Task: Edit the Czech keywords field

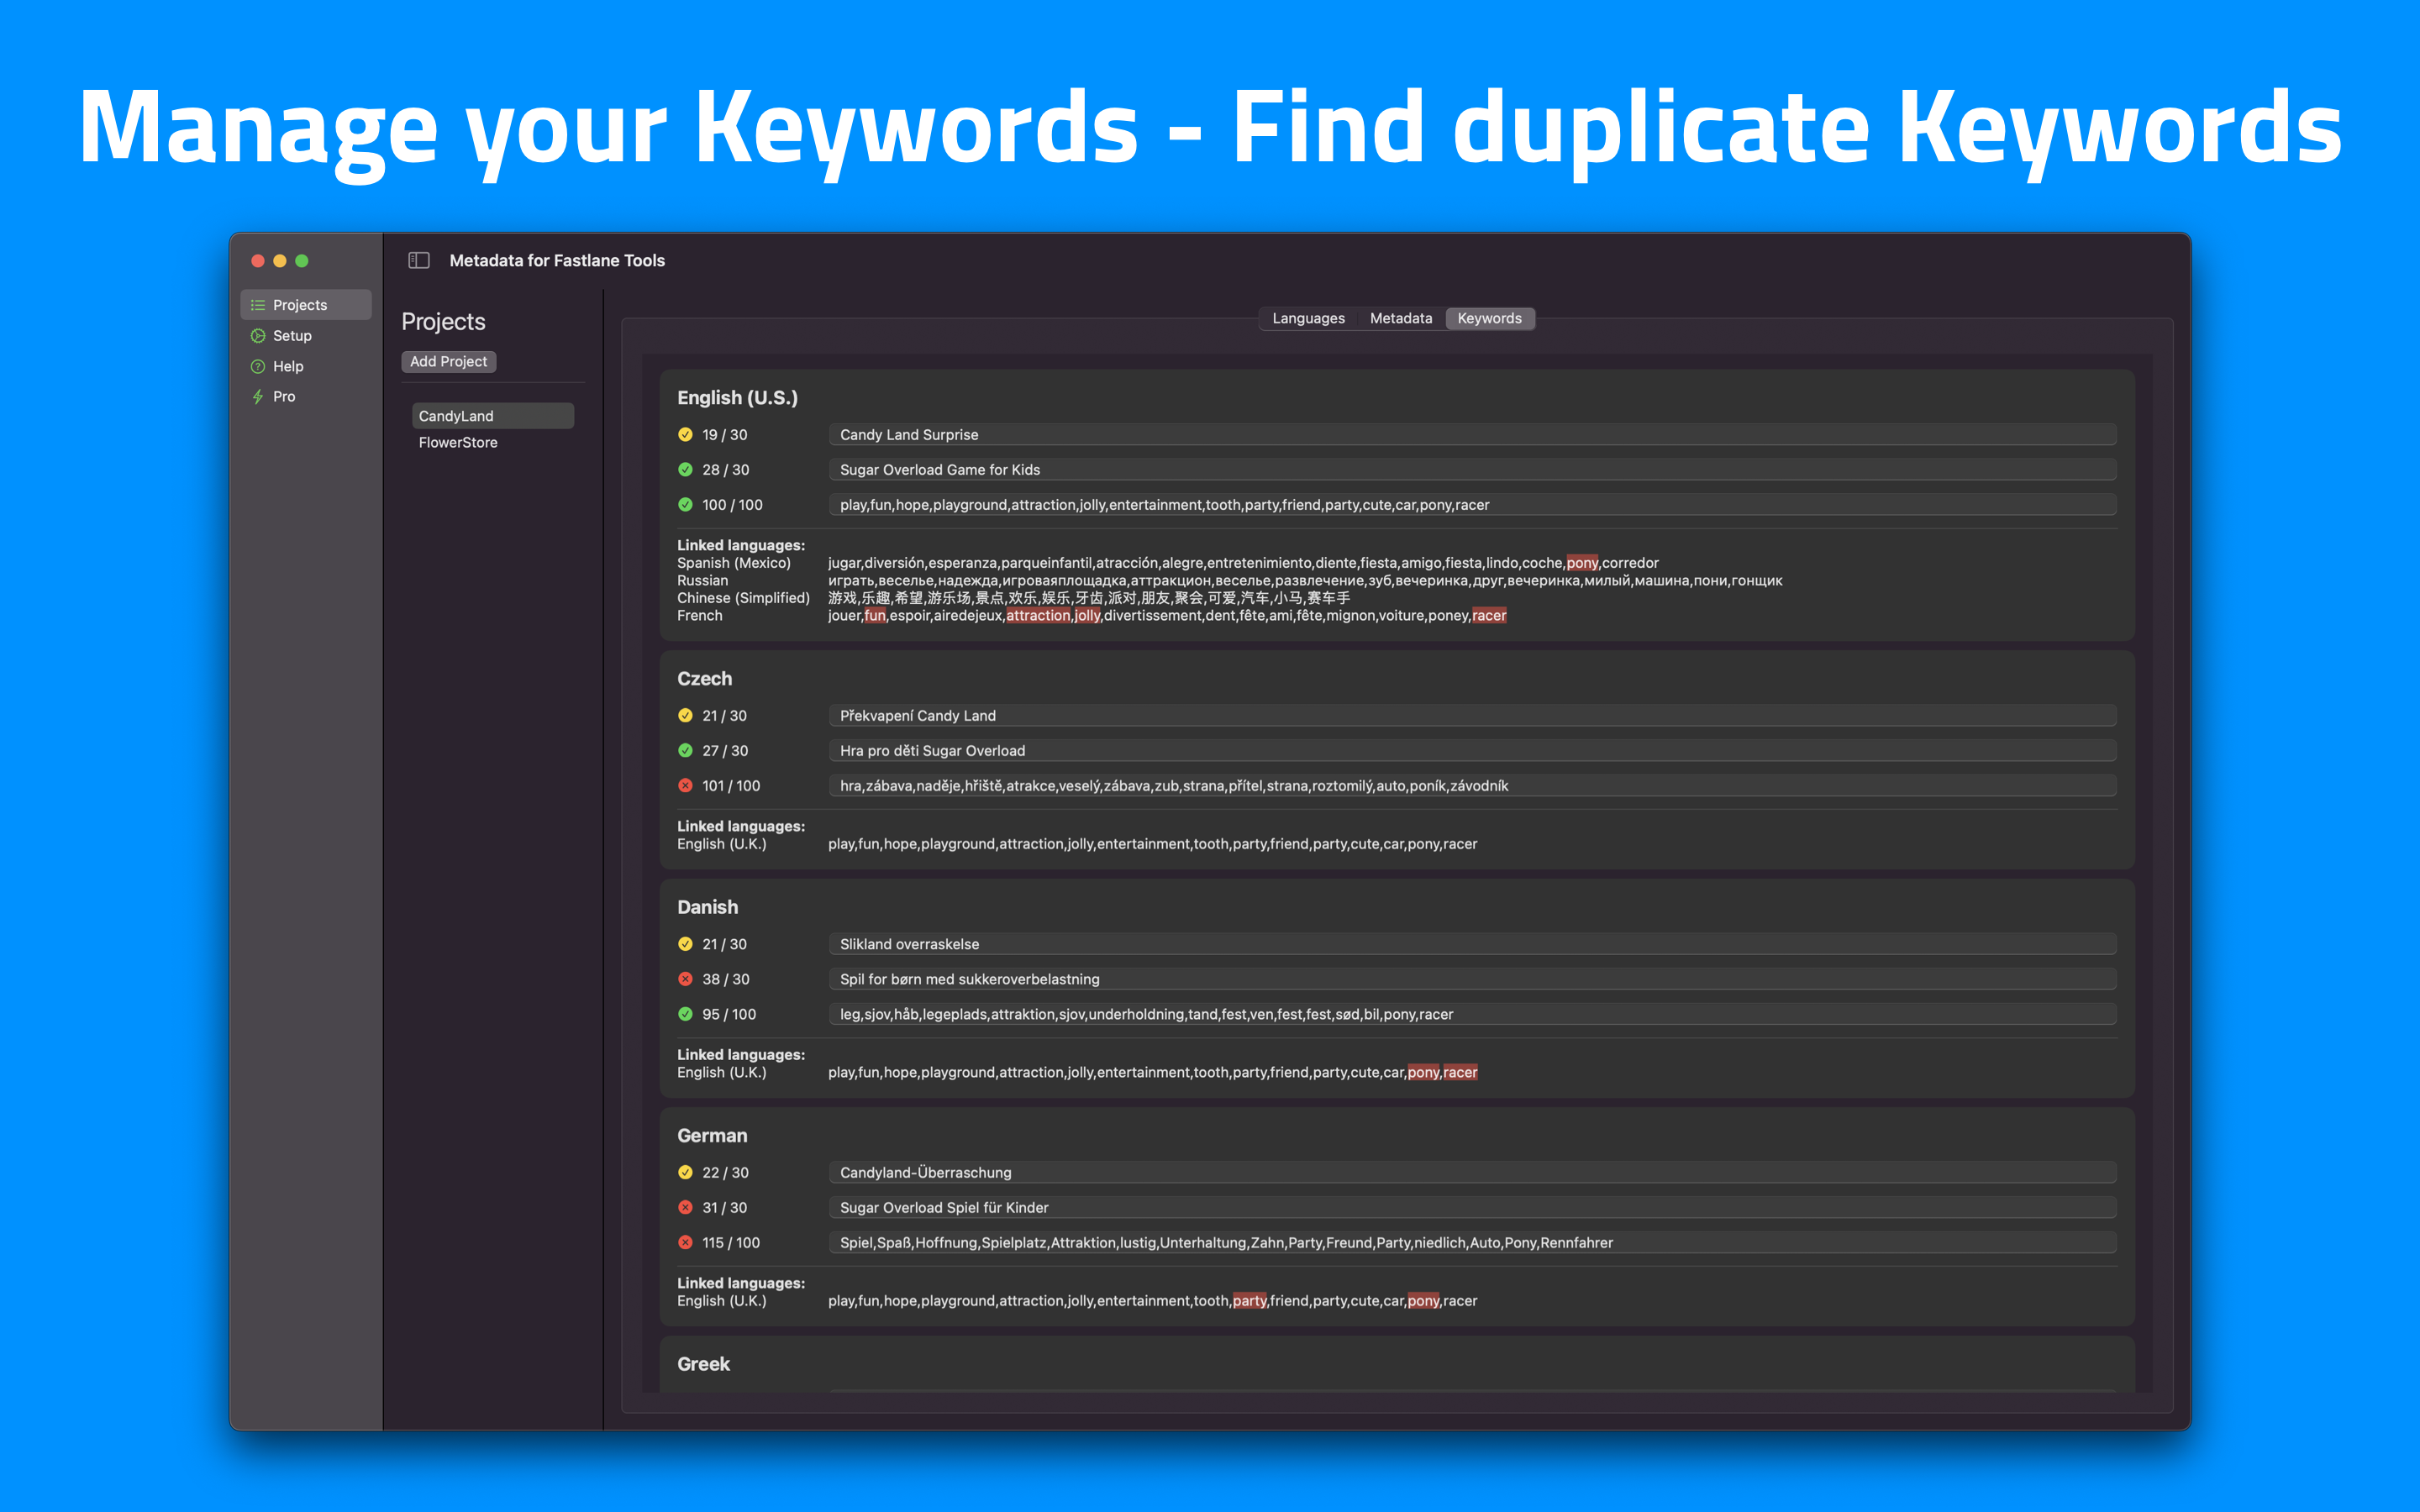Action: pos(1472,785)
